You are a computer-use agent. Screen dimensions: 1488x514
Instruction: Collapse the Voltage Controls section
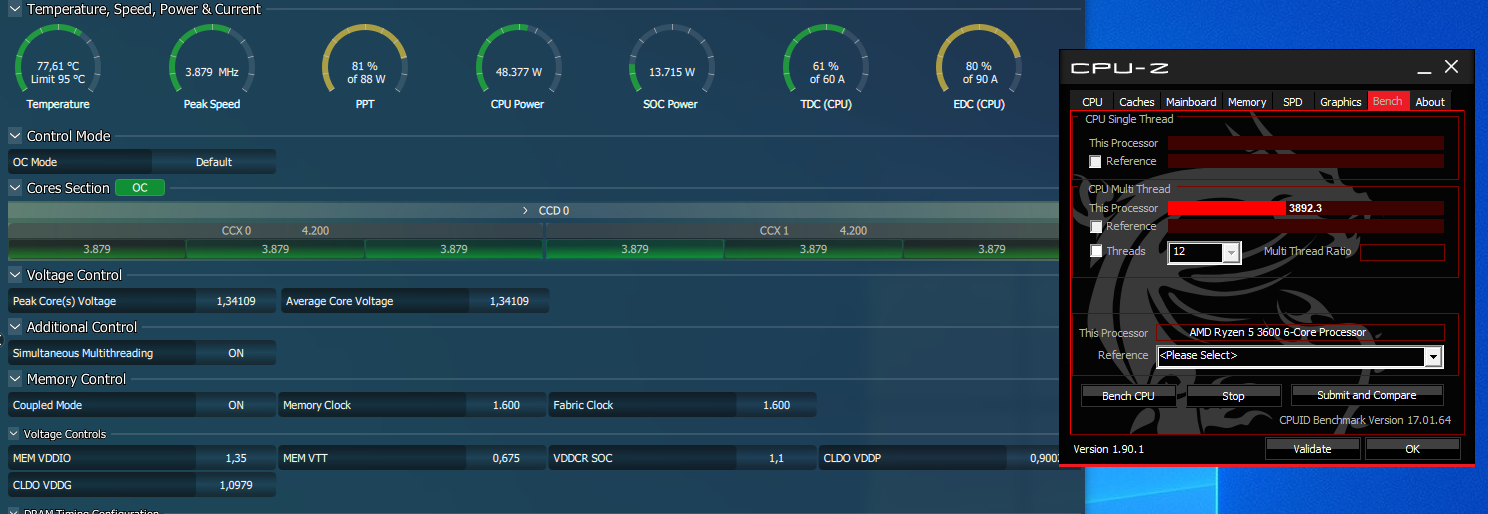(15, 434)
